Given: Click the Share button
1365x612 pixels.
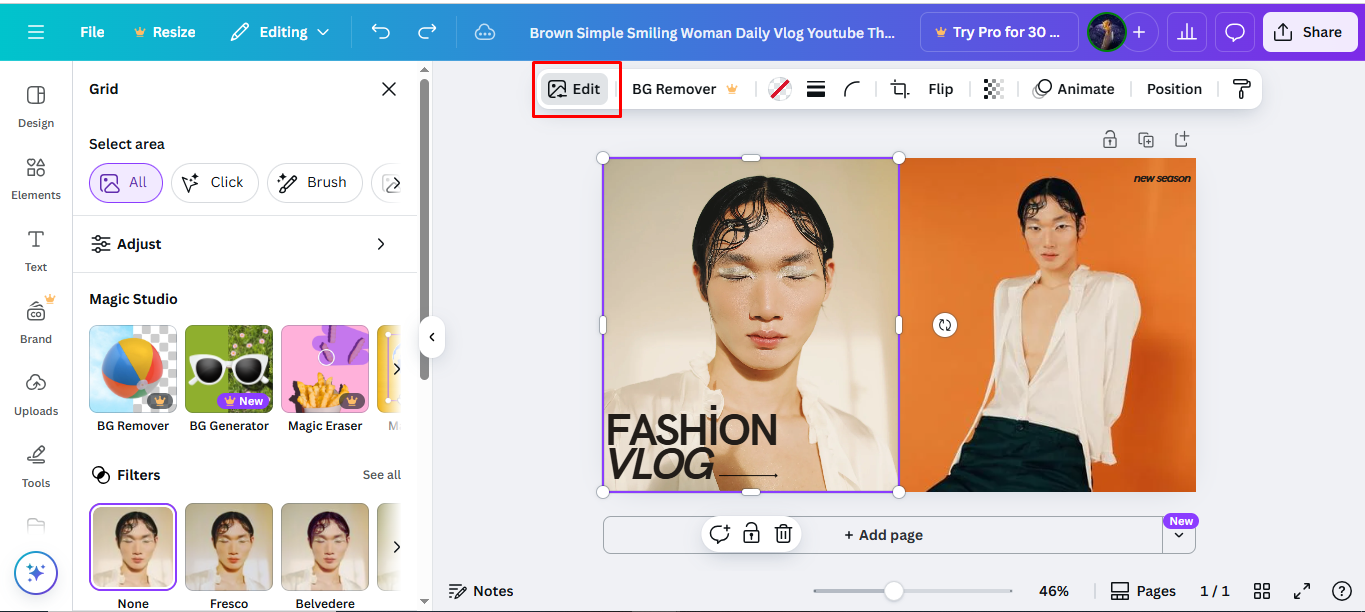Looking at the screenshot, I should [1309, 31].
